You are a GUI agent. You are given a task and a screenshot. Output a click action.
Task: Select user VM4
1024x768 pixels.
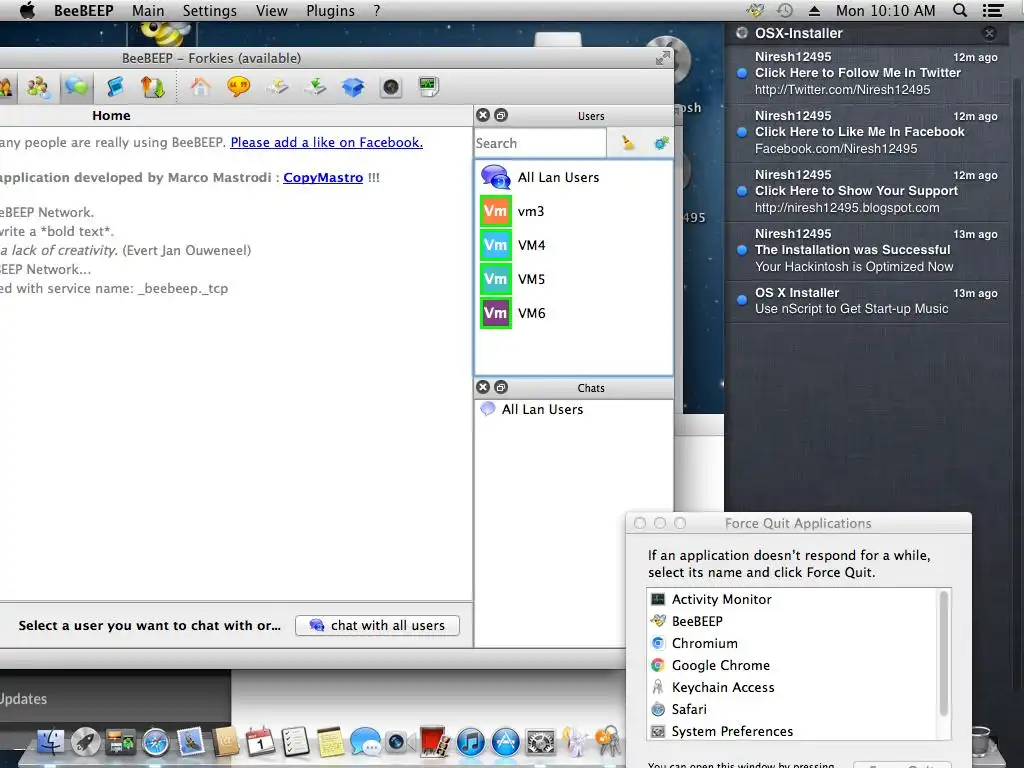(574, 245)
